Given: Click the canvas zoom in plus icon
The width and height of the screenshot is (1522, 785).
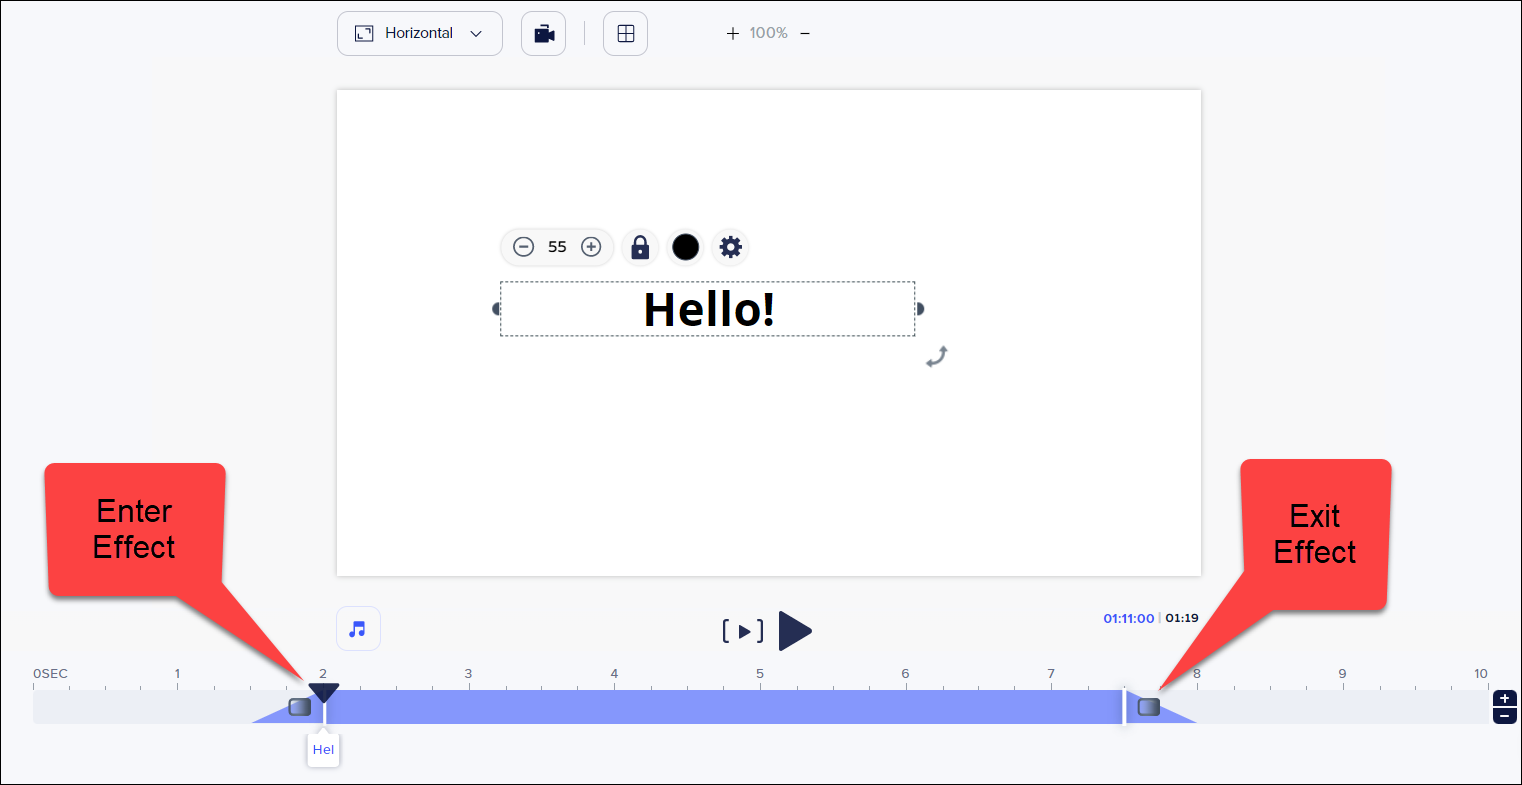Looking at the screenshot, I should (x=731, y=33).
